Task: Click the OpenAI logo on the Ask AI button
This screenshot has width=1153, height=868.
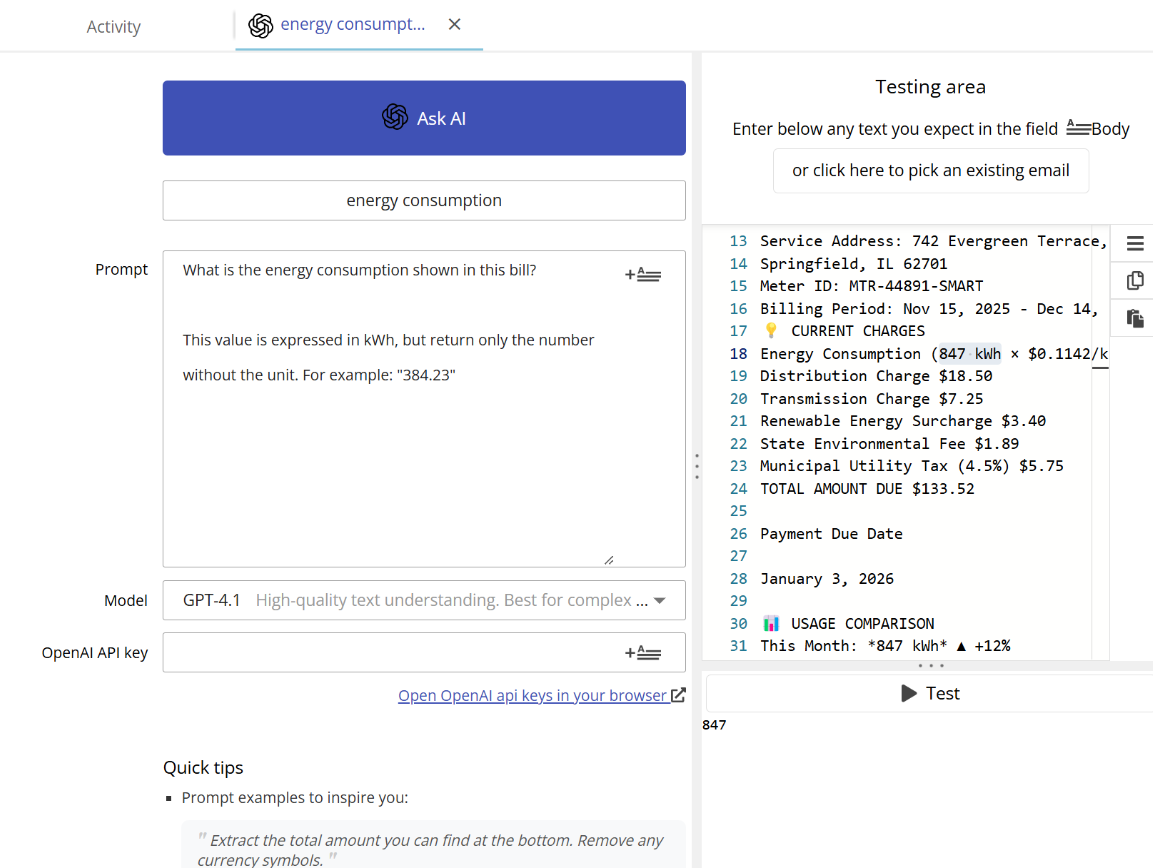Action: pos(394,117)
